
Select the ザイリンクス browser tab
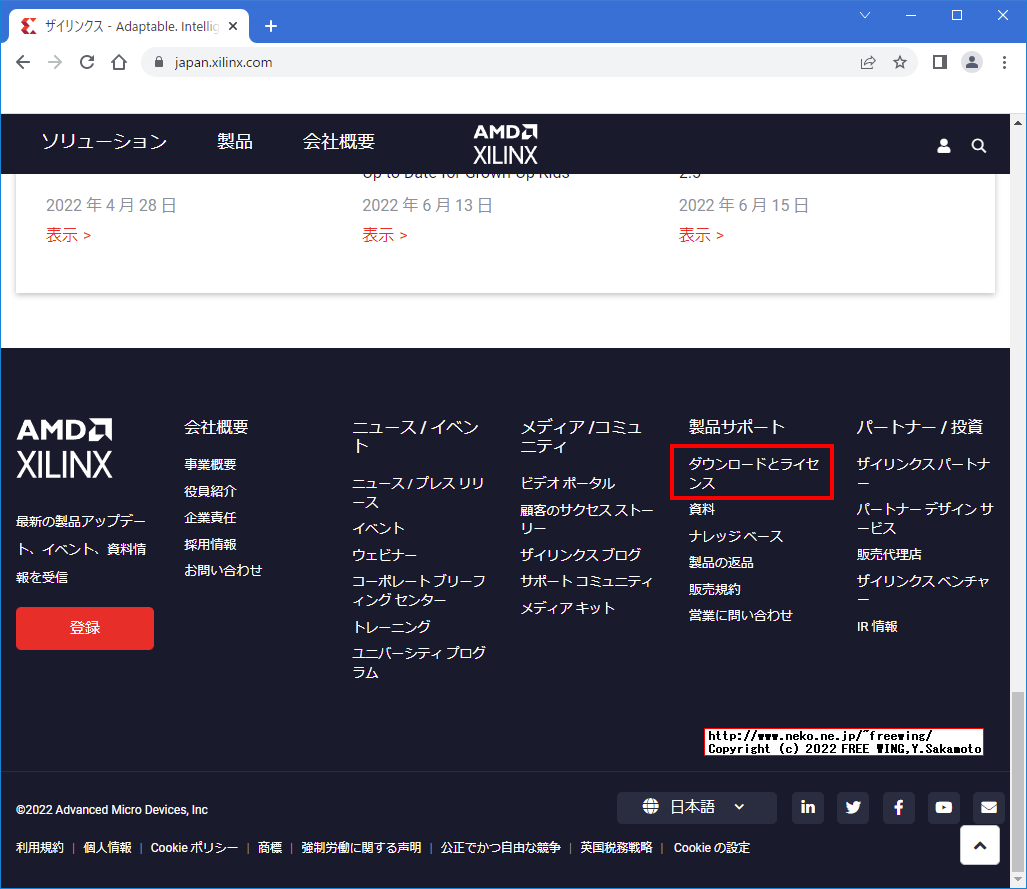coord(120,26)
